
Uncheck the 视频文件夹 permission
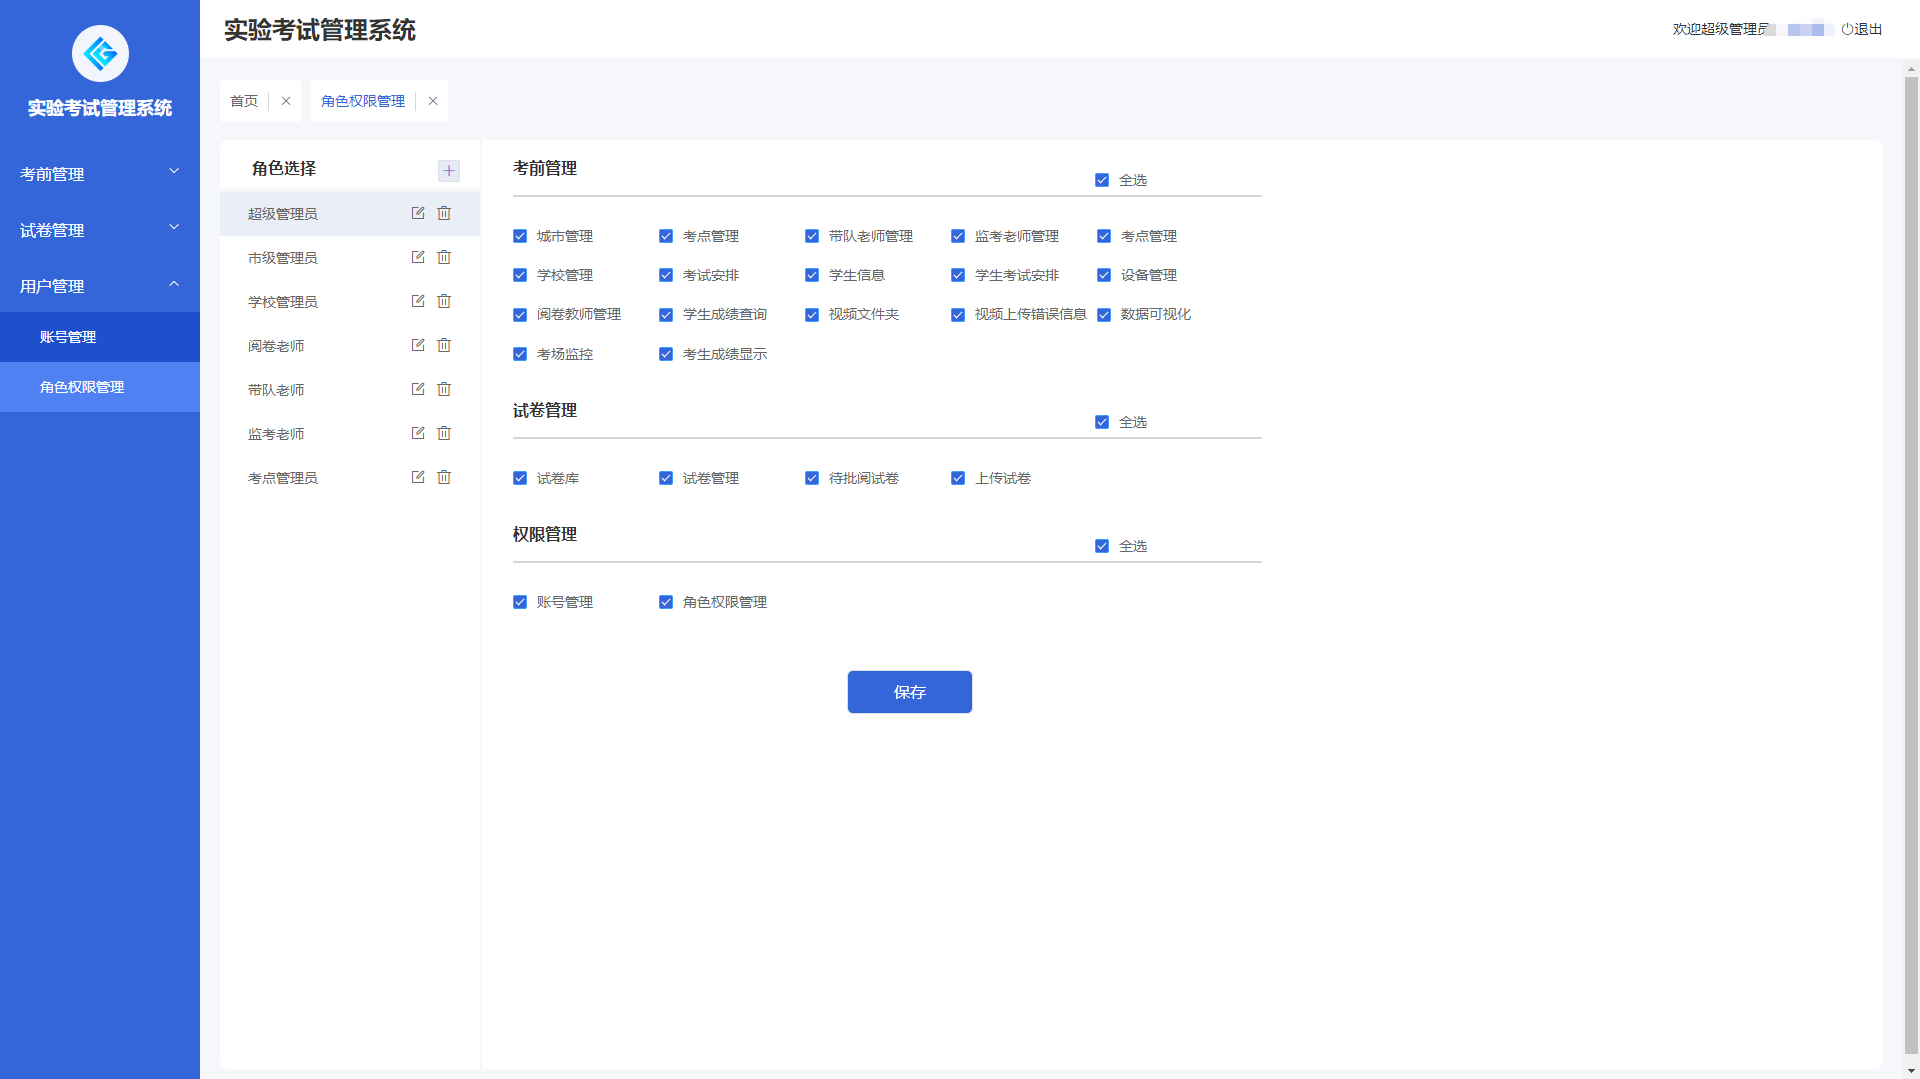point(812,315)
